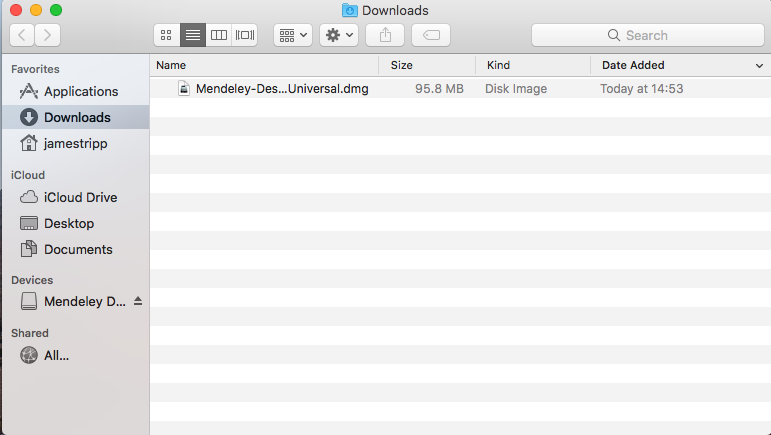Click the Today at 14:53 date

coord(642,88)
